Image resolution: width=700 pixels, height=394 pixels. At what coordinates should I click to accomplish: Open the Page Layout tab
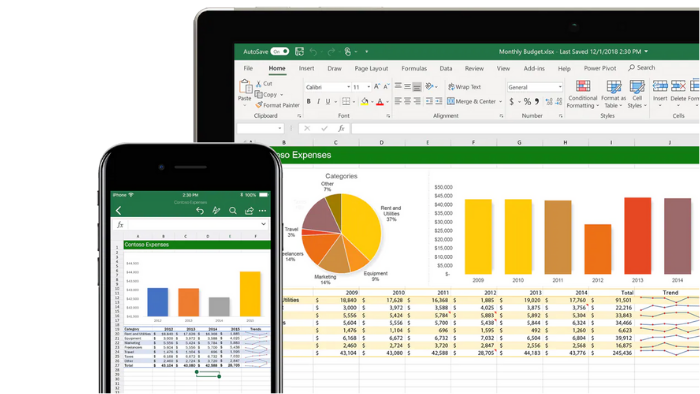[371, 68]
